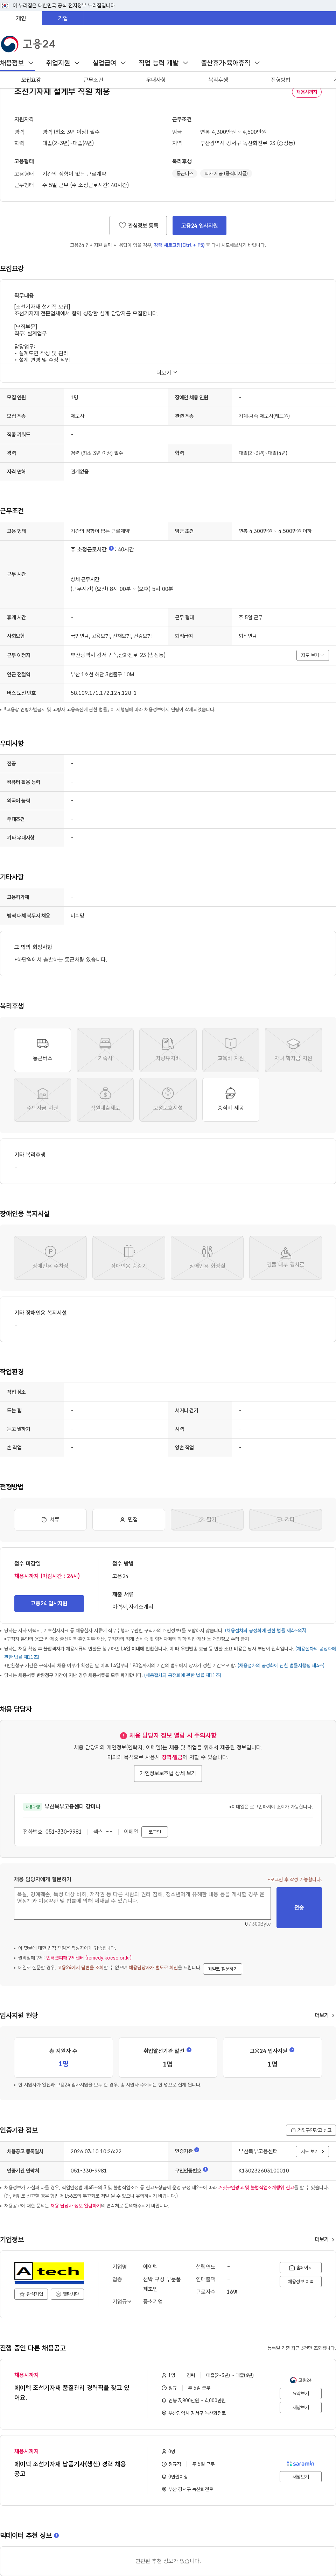Image resolution: width=336 pixels, height=2576 pixels.
Task: Open 더보기 in 기업정보 section
Action: pos(324,2239)
